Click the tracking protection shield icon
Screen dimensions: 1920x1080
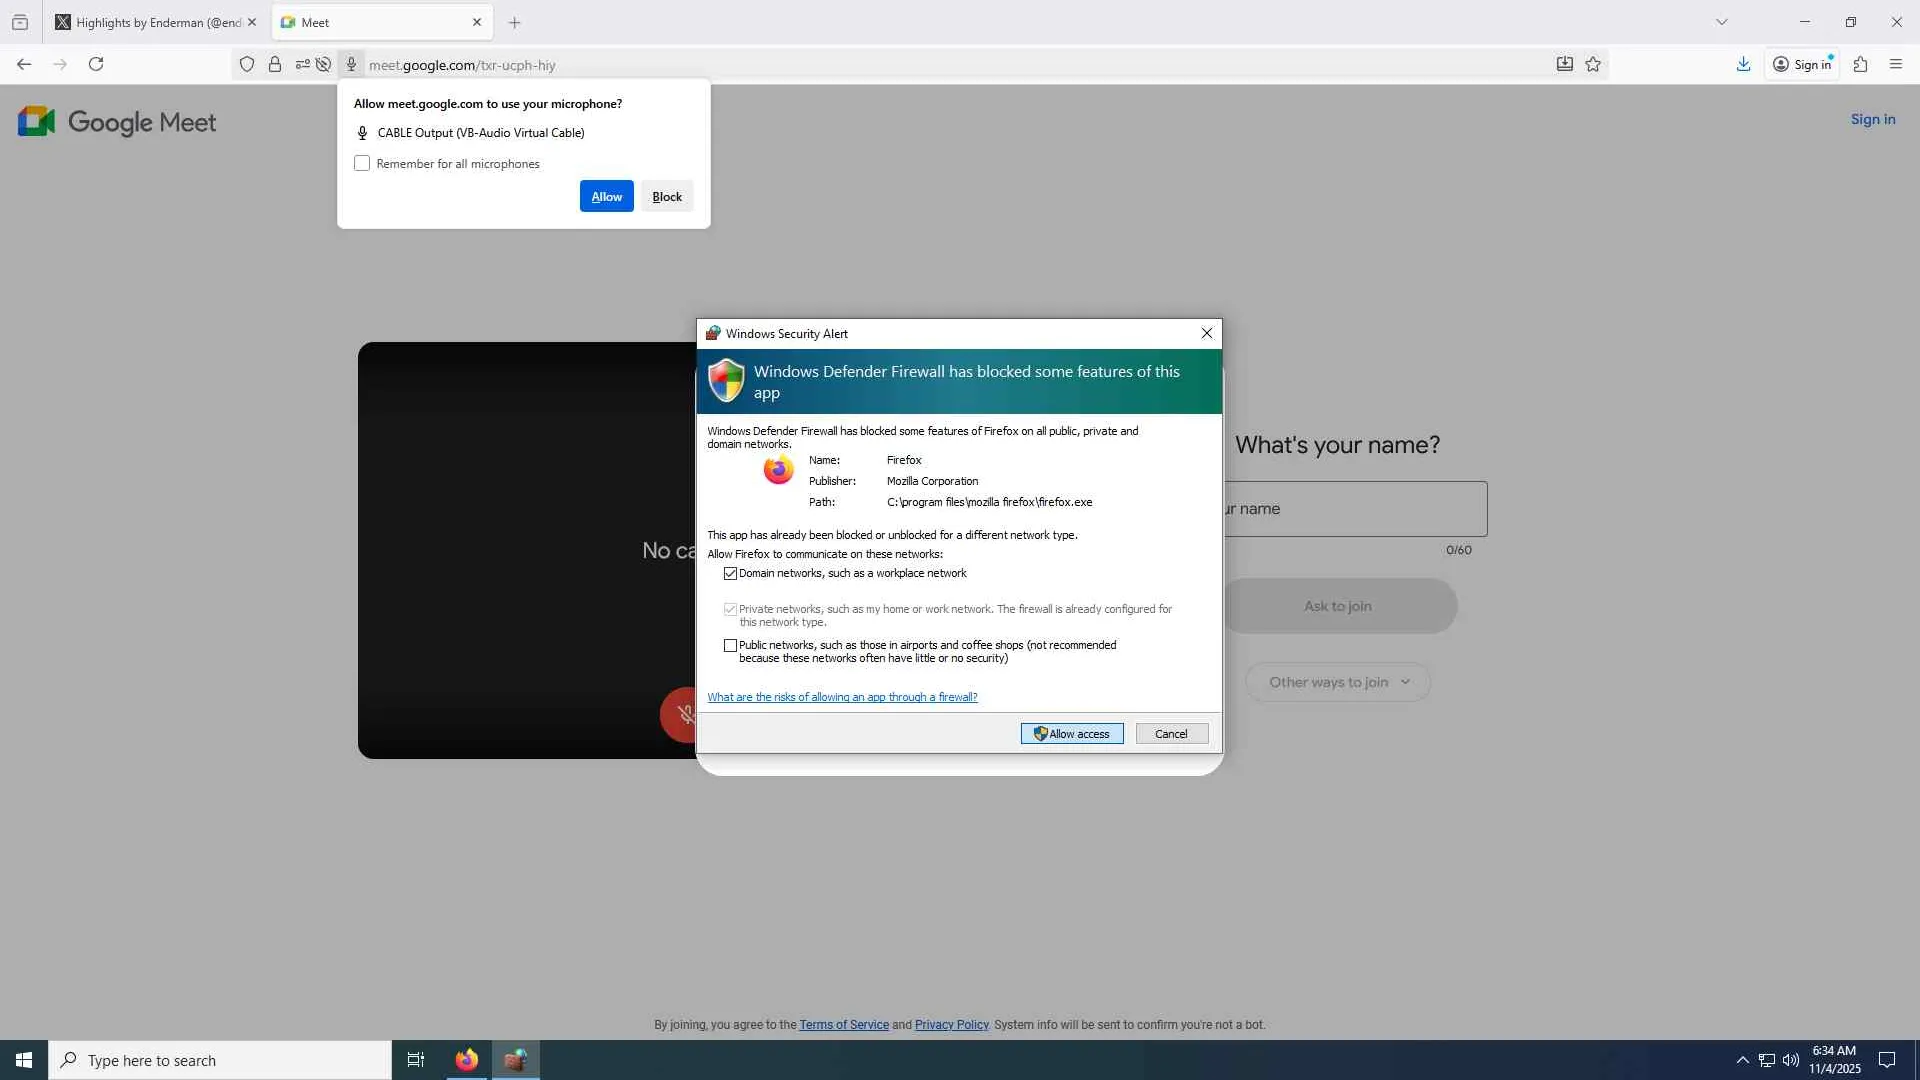(247, 65)
